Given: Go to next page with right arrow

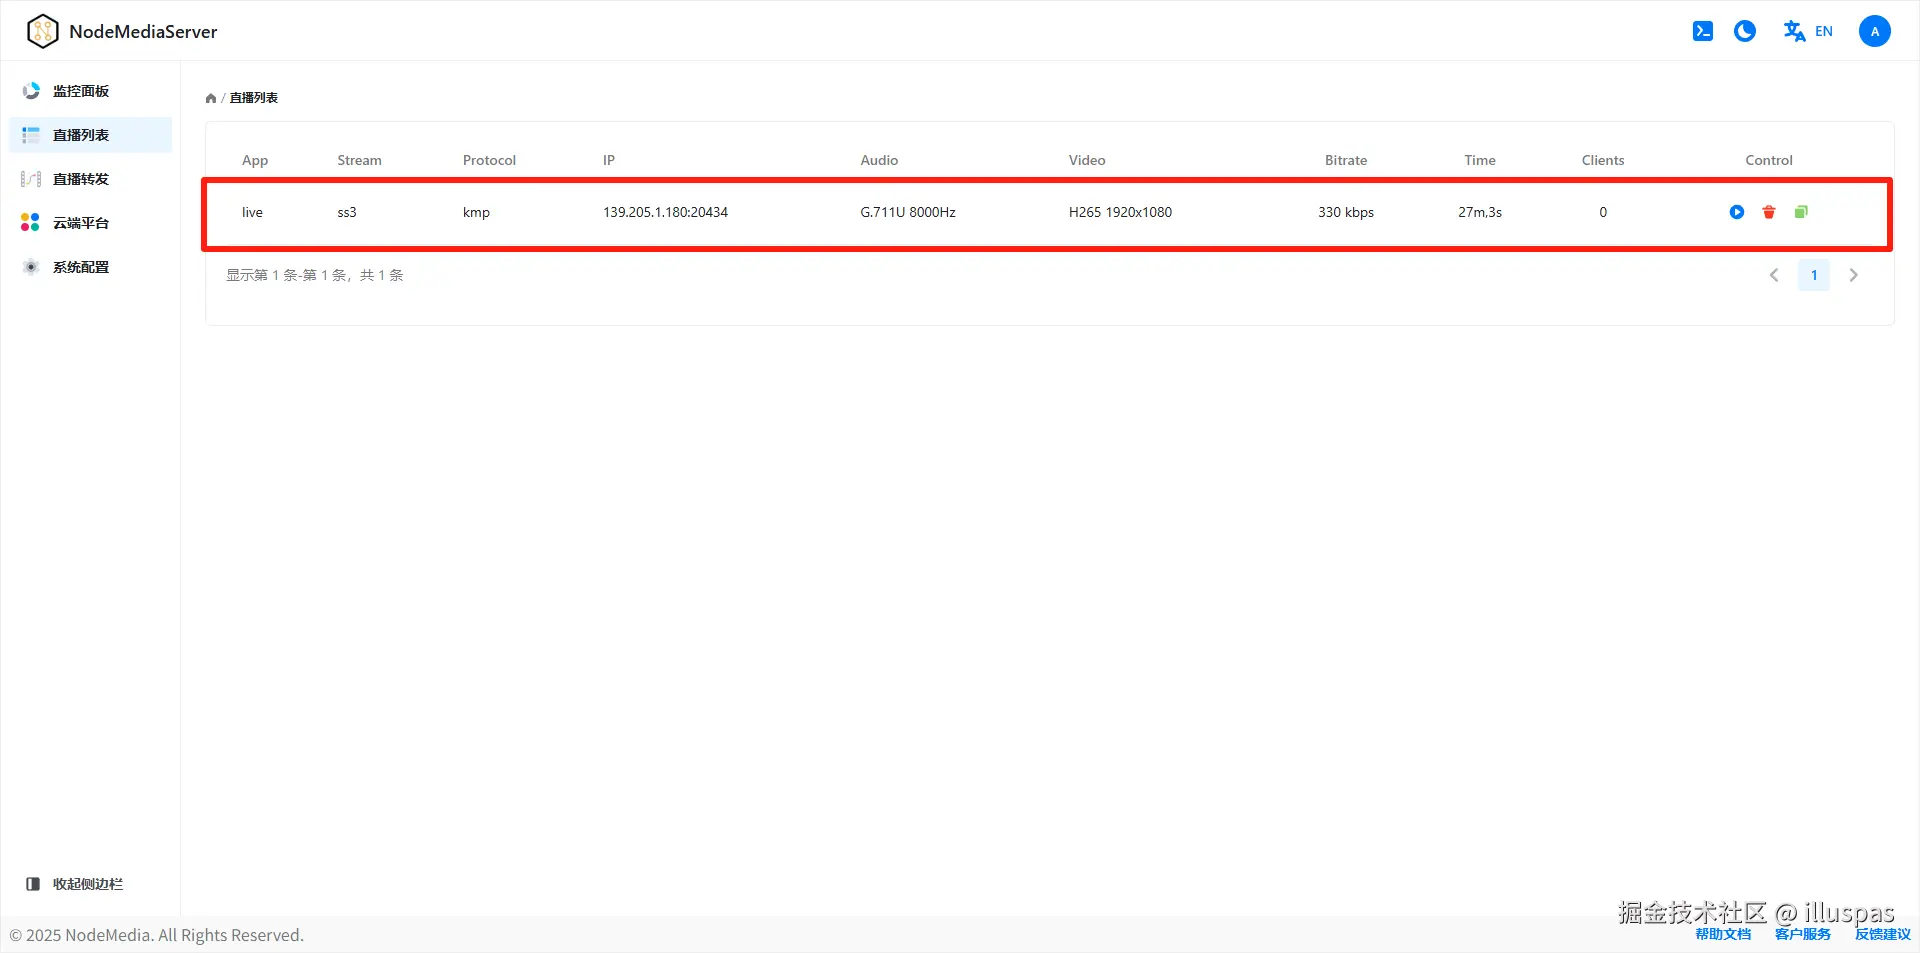Looking at the screenshot, I should tap(1853, 274).
